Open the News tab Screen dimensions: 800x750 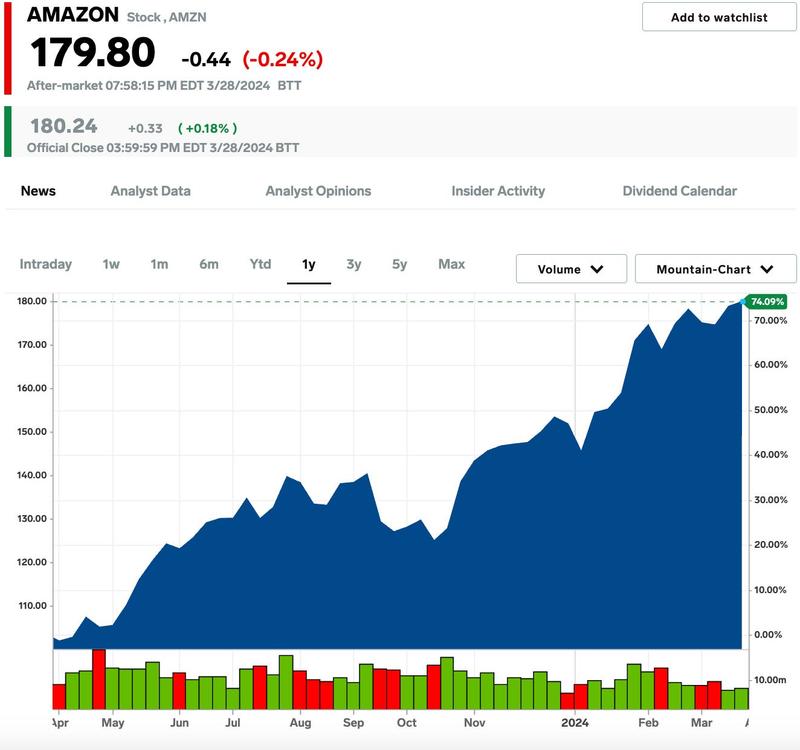38,191
